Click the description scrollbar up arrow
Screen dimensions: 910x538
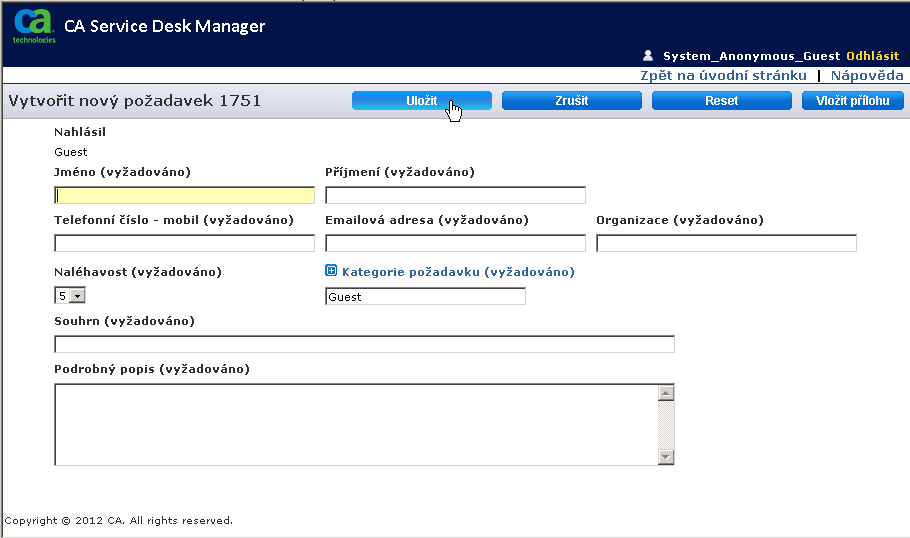point(666,393)
